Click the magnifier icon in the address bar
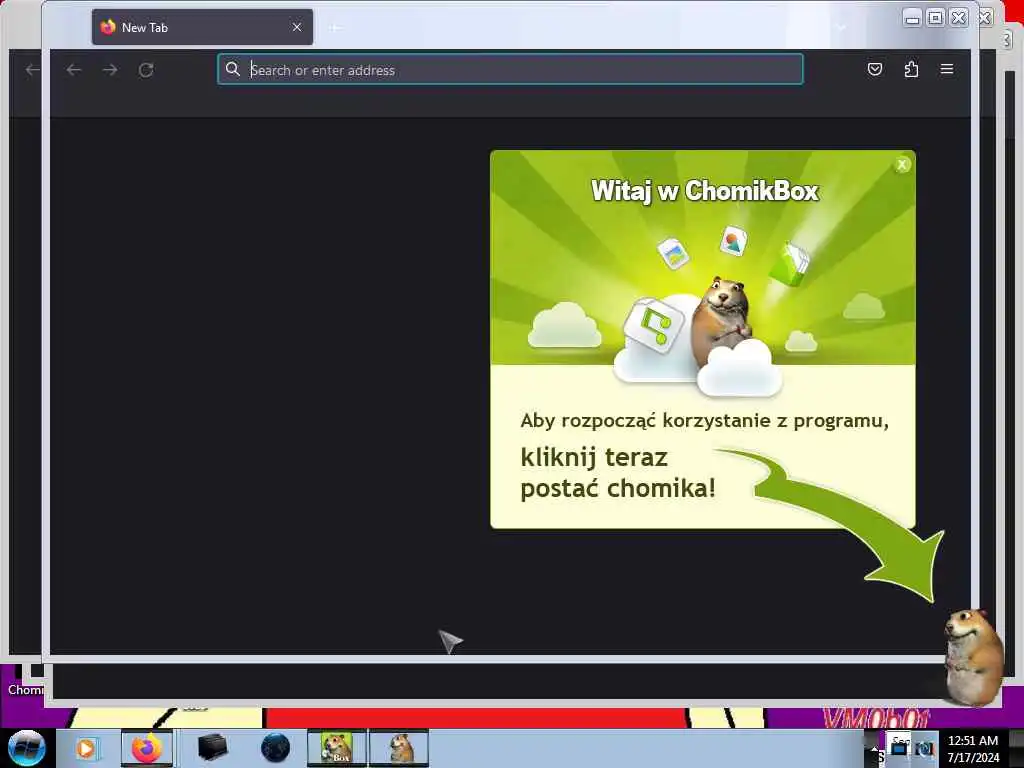Viewport: 1024px width, 768px height. [232, 69]
